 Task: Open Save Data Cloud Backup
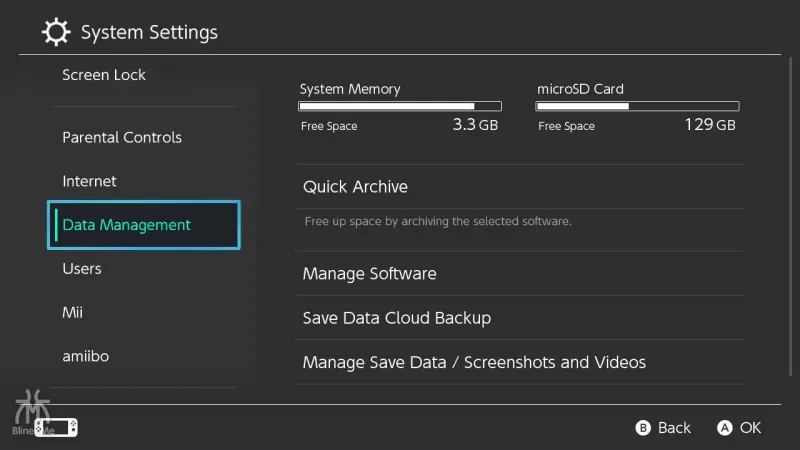click(519, 318)
